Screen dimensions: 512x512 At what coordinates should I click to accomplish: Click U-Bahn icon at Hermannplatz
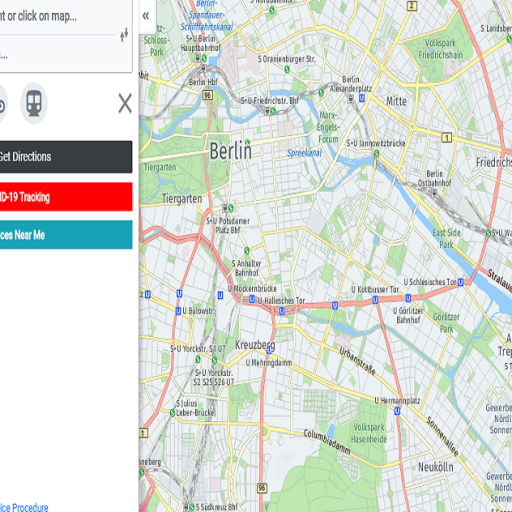point(397,411)
